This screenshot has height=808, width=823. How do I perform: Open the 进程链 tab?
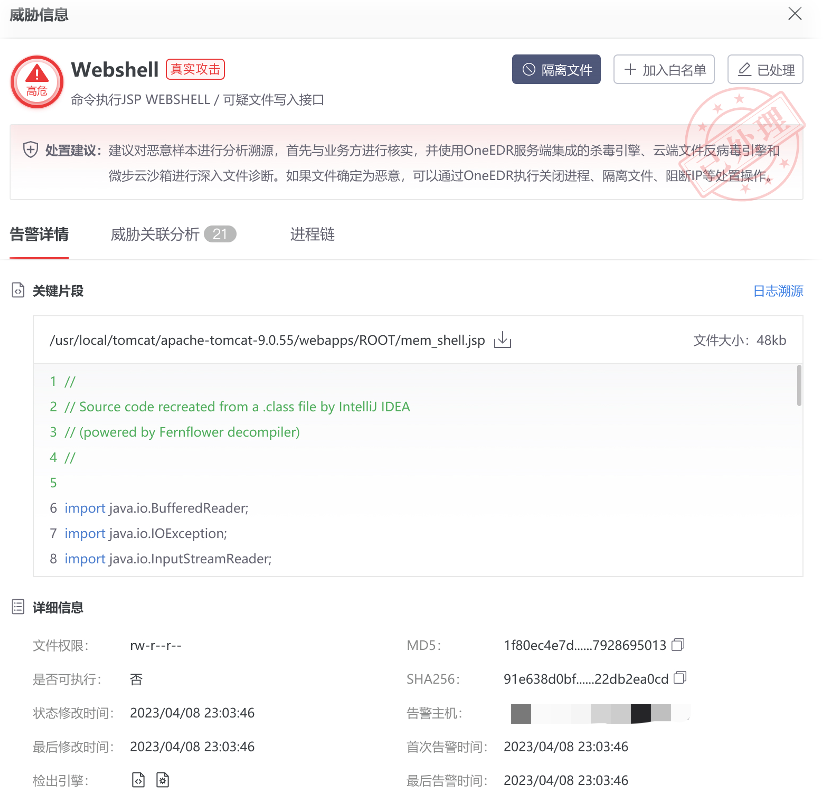(x=312, y=235)
